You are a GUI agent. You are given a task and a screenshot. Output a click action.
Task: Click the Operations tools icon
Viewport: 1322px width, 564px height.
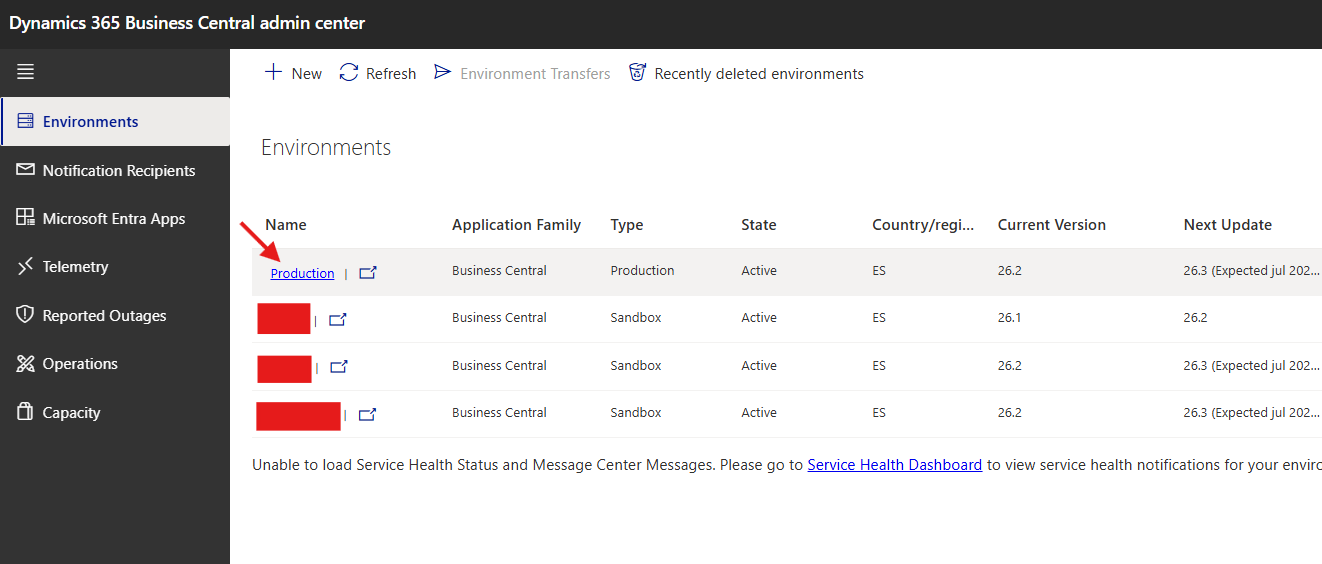tap(25, 364)
